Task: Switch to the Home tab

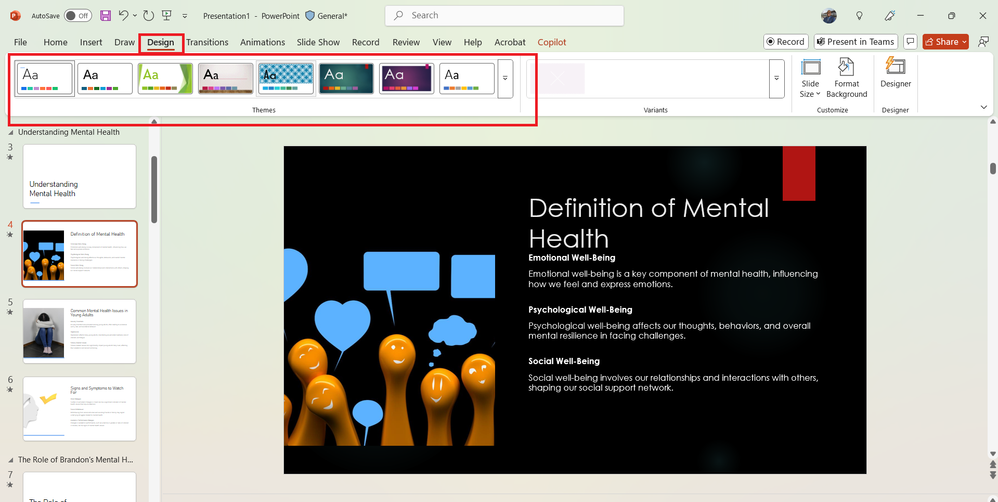Action: (x=55, y=42)
